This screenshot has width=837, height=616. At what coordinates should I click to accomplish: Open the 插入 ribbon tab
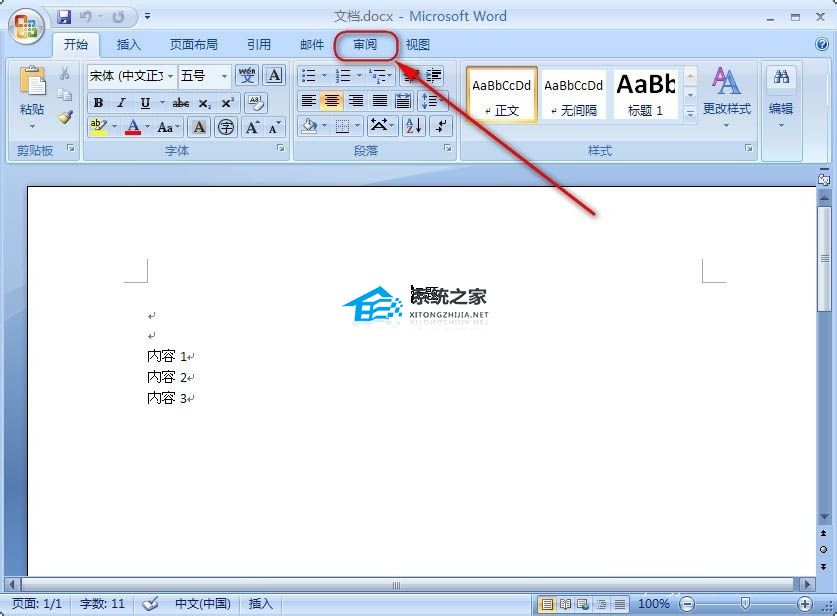[128, 44]
